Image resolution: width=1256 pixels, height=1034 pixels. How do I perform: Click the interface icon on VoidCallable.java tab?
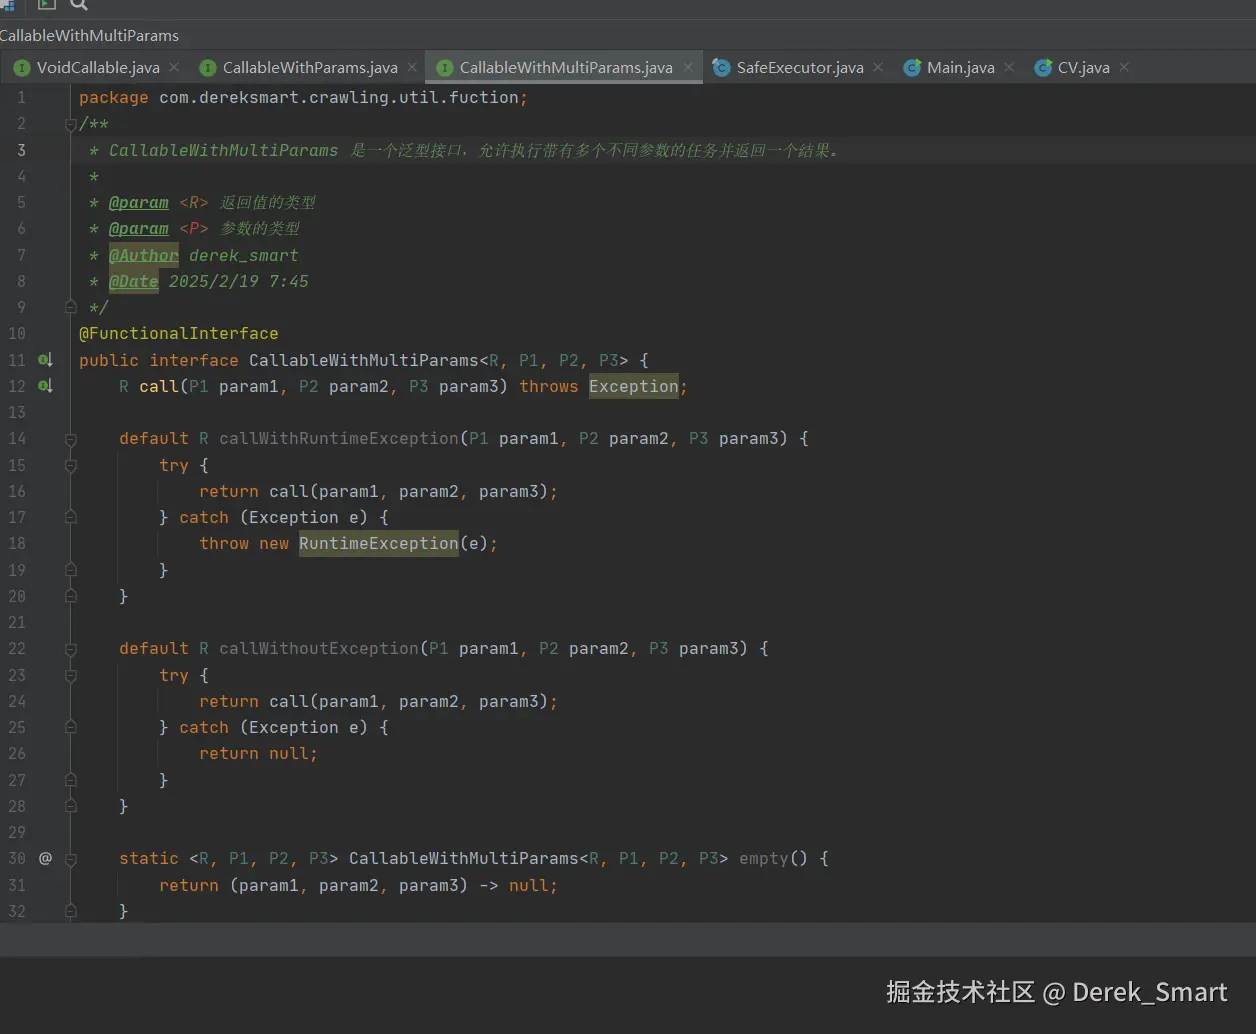pos(21,68)
